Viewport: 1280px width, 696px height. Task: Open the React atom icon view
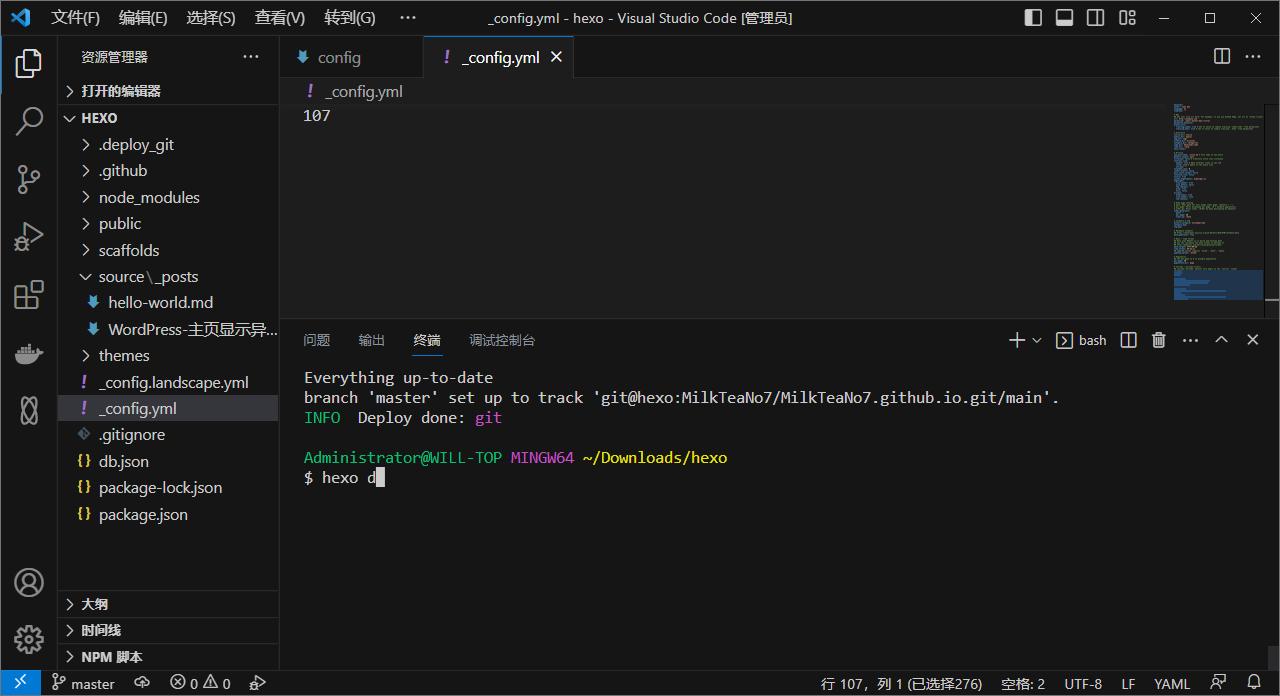(29, 409)
